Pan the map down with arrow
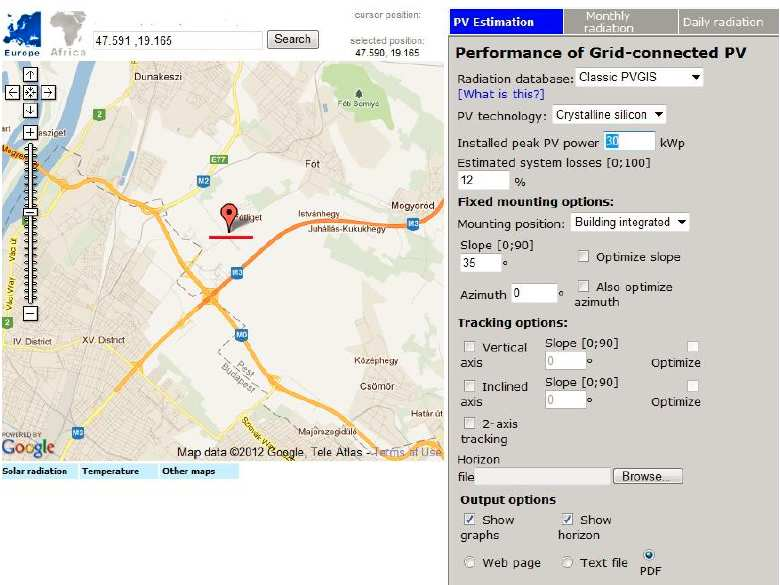The image size is (780, 585). point(30,110)
